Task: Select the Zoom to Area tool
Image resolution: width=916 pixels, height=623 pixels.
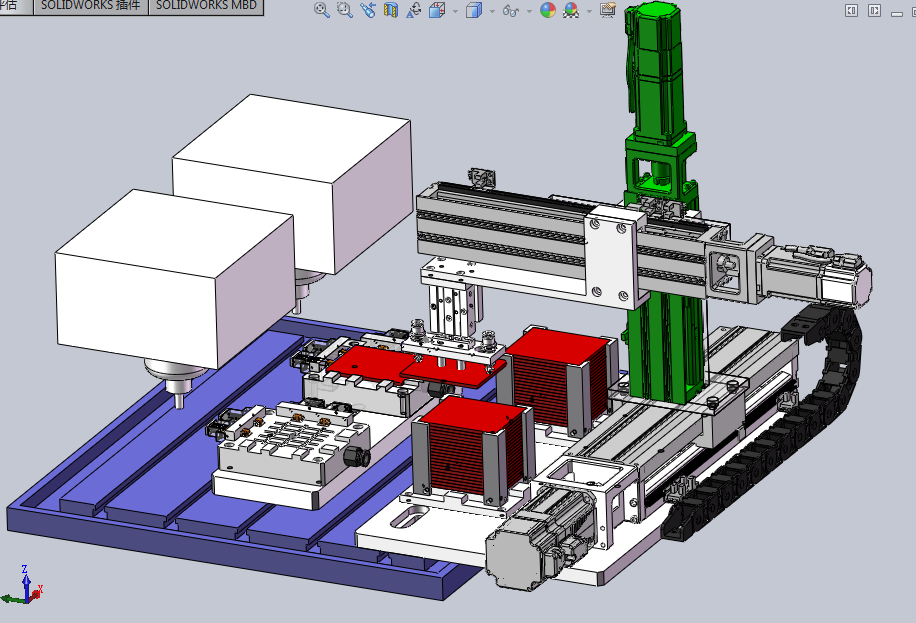Action: [x=345, y=11]
